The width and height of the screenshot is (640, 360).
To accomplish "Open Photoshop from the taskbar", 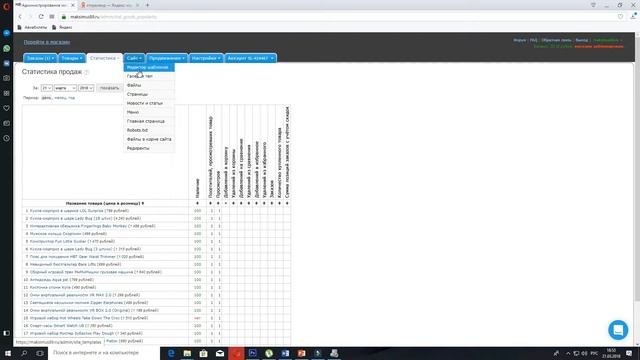I will pos(253,353).
